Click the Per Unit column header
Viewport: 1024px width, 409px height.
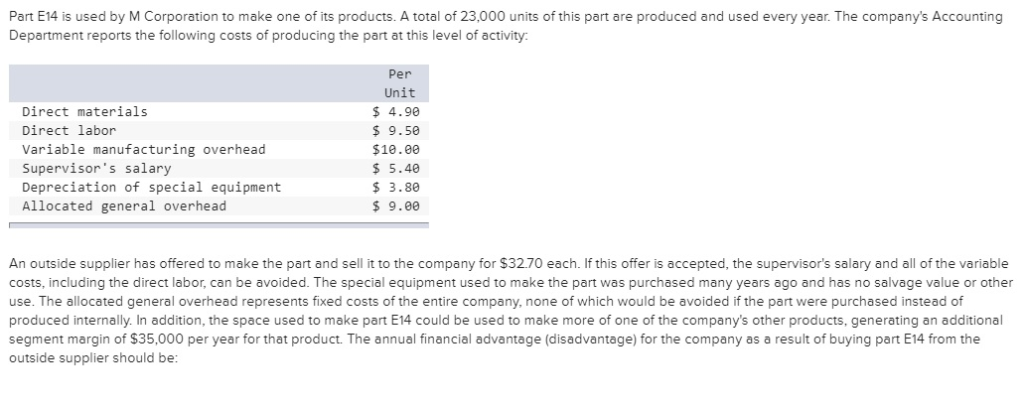(400, 84)
